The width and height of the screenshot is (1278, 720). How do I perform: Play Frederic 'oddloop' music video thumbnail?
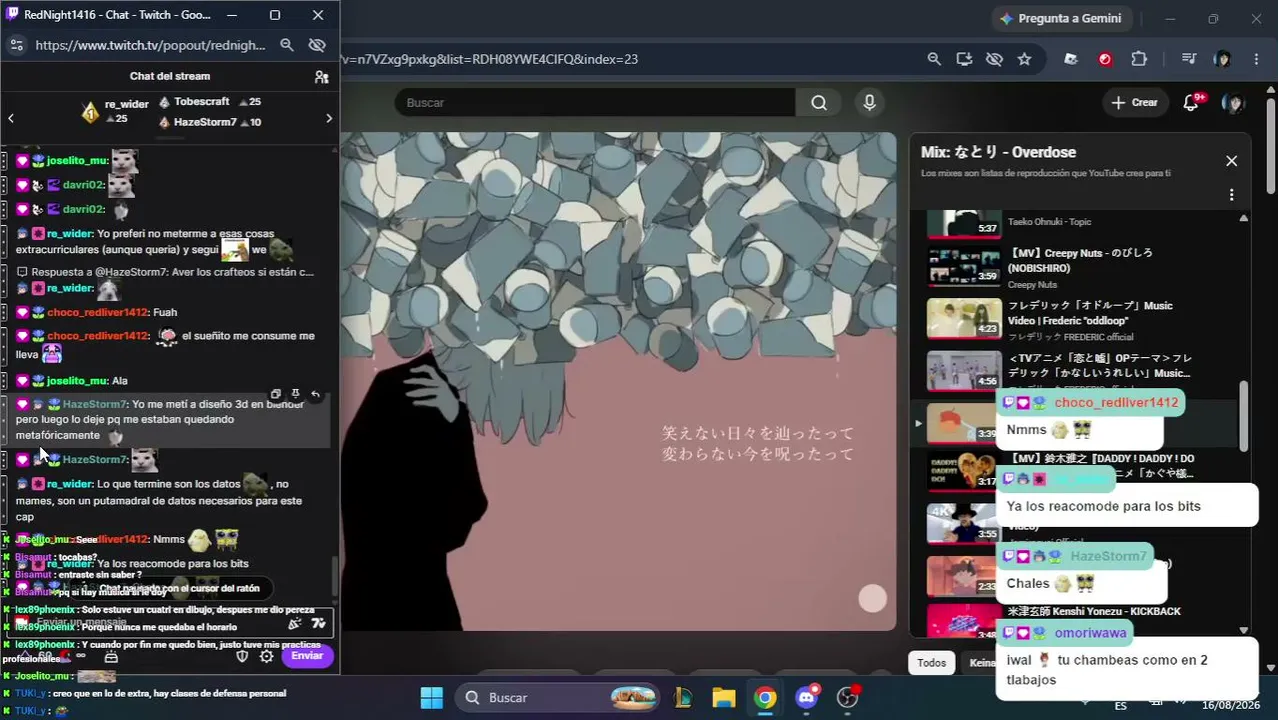[x=964, y=319]
